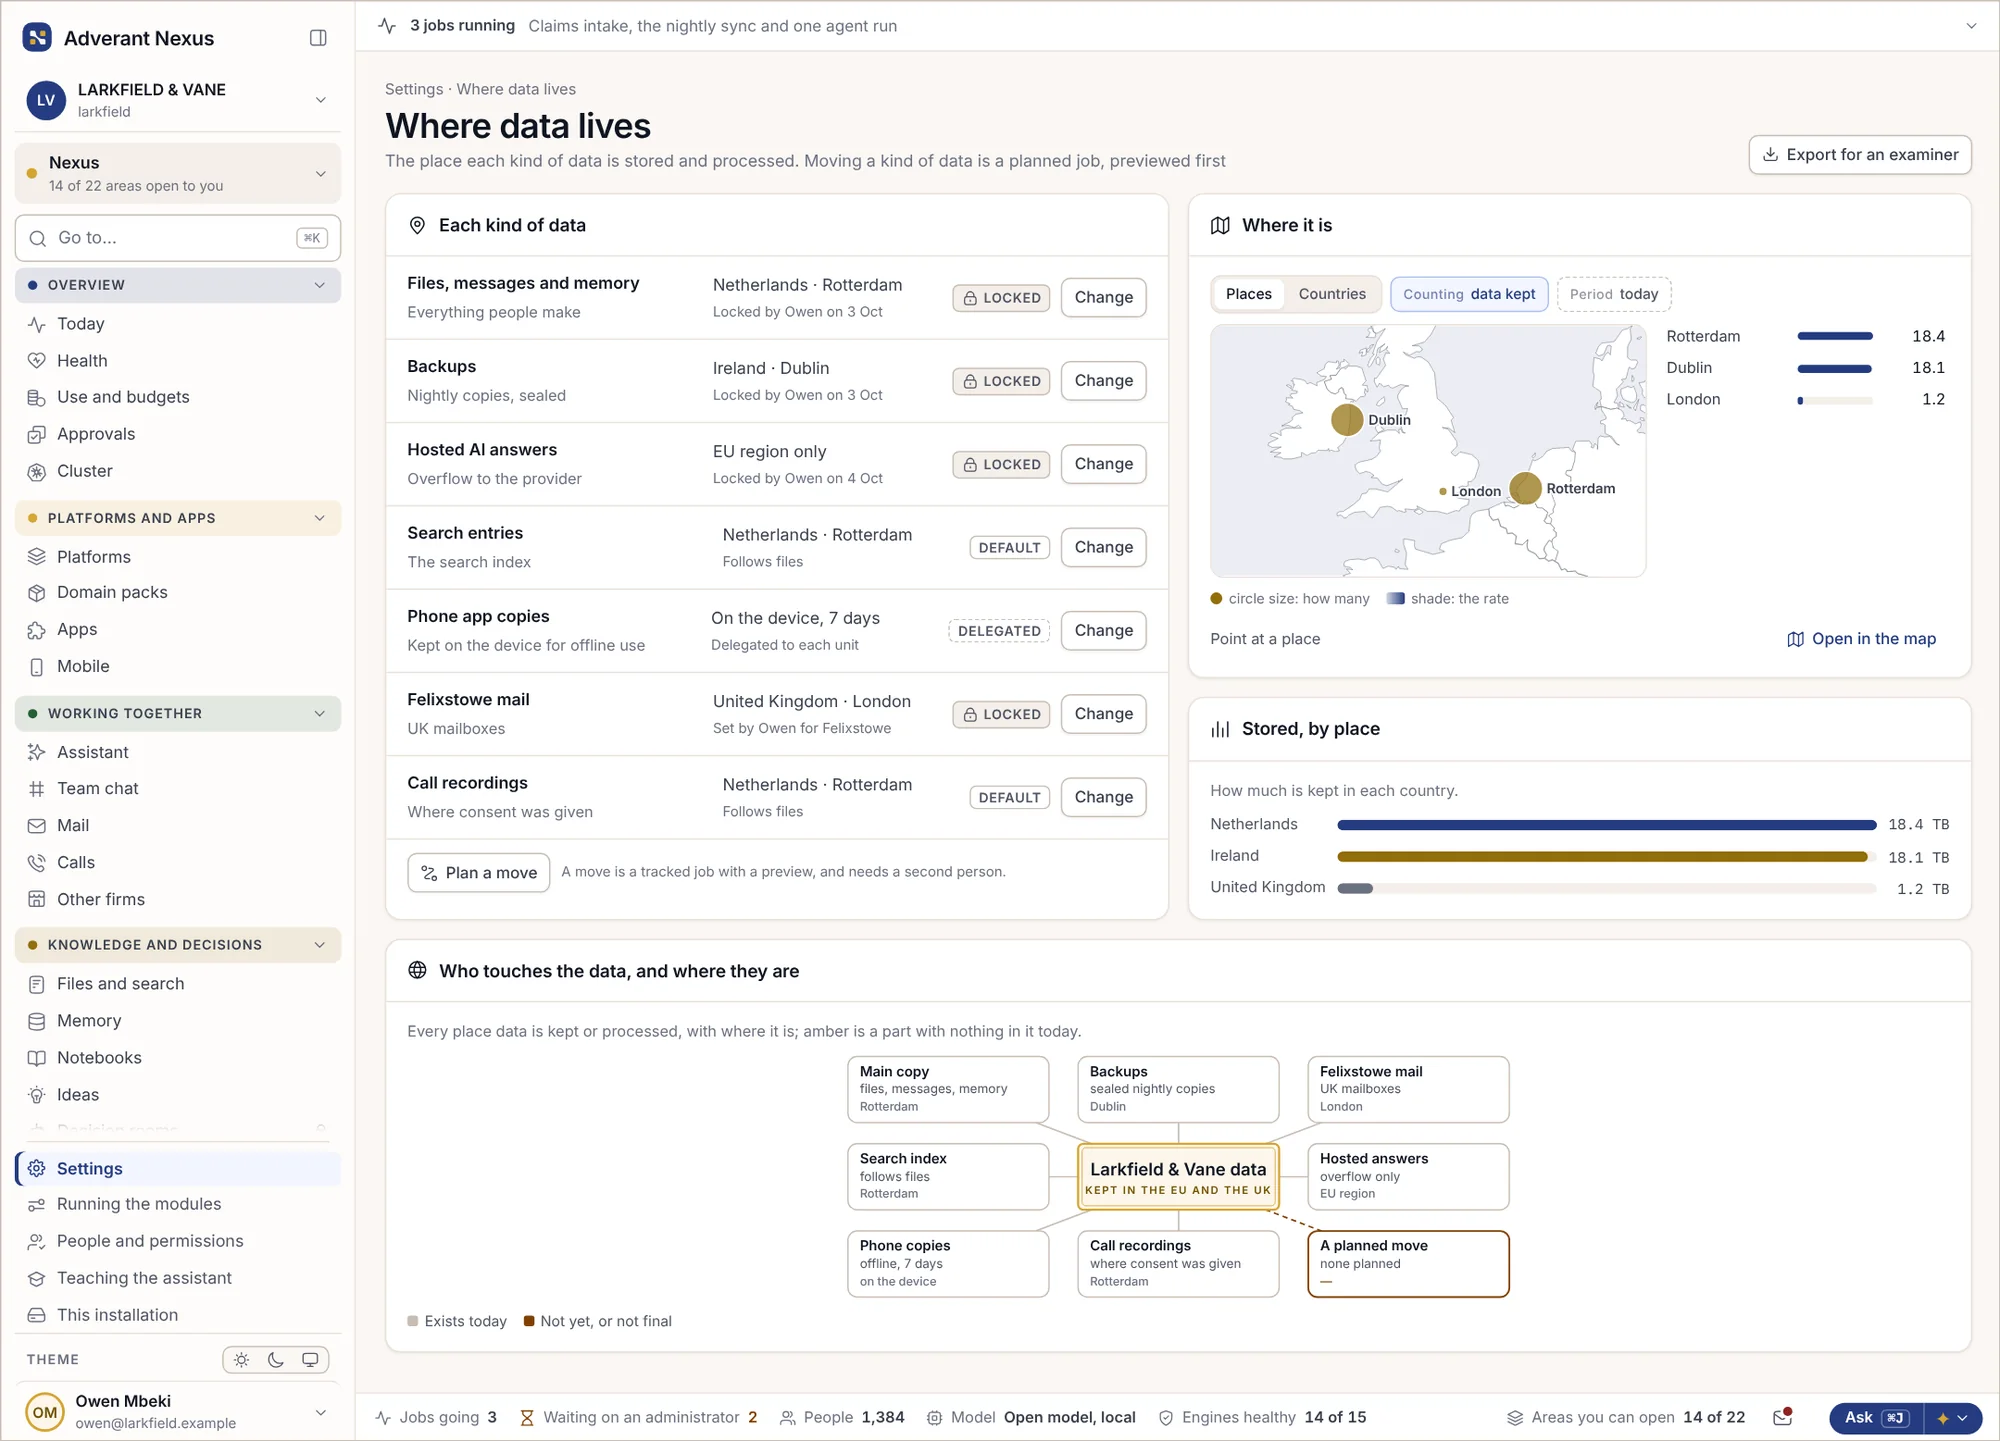This screenshot has height=1441, width=2000.
Task: Open the Nexus areas dropdown
Action: click(x=178, y=174)
